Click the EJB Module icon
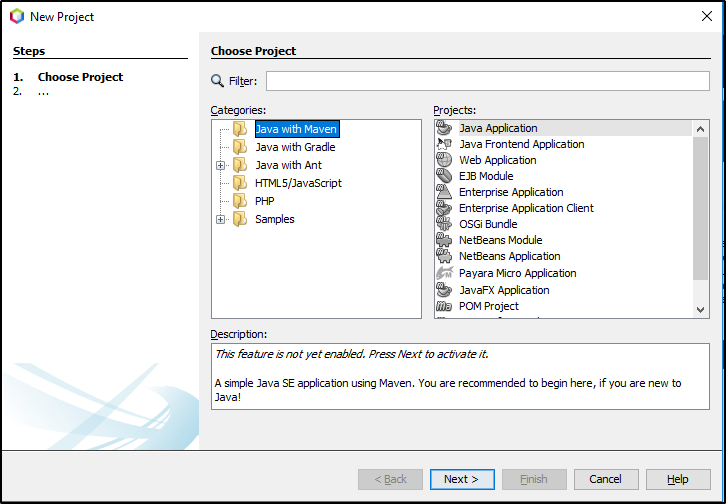This screenshot has height=504, width=726. click(444, 176)
